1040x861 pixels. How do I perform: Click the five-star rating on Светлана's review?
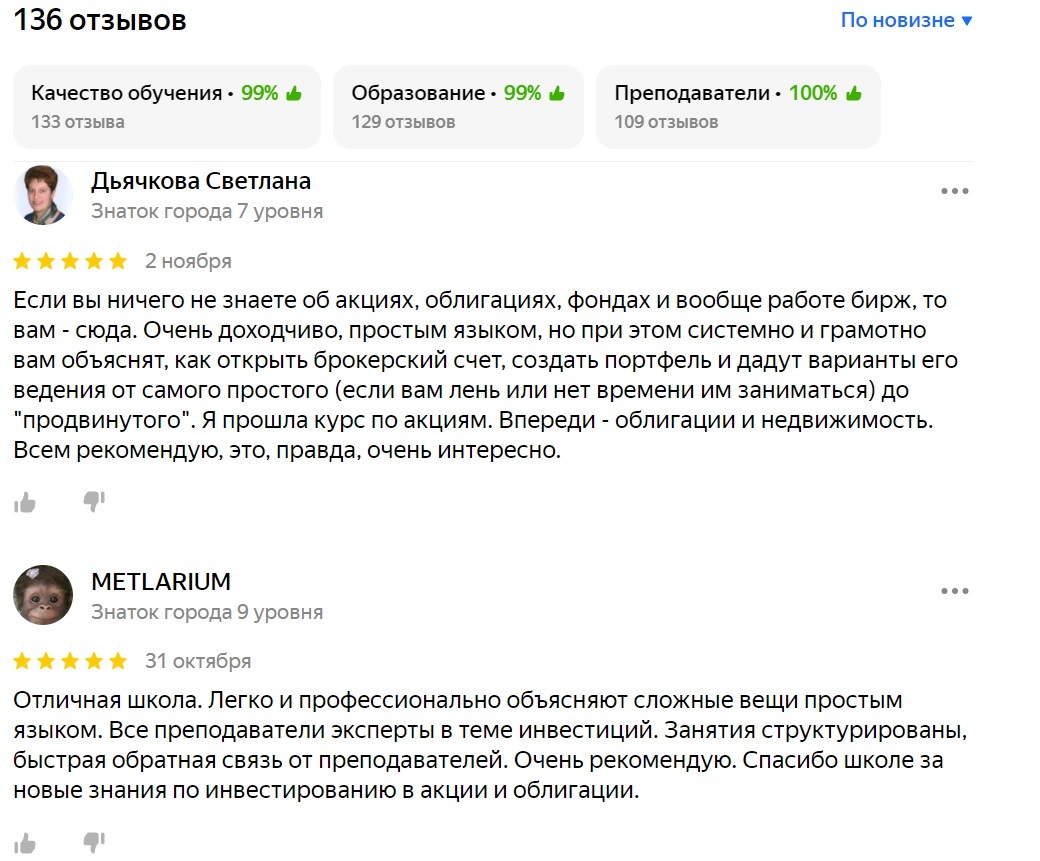click(x=70, y=262)
